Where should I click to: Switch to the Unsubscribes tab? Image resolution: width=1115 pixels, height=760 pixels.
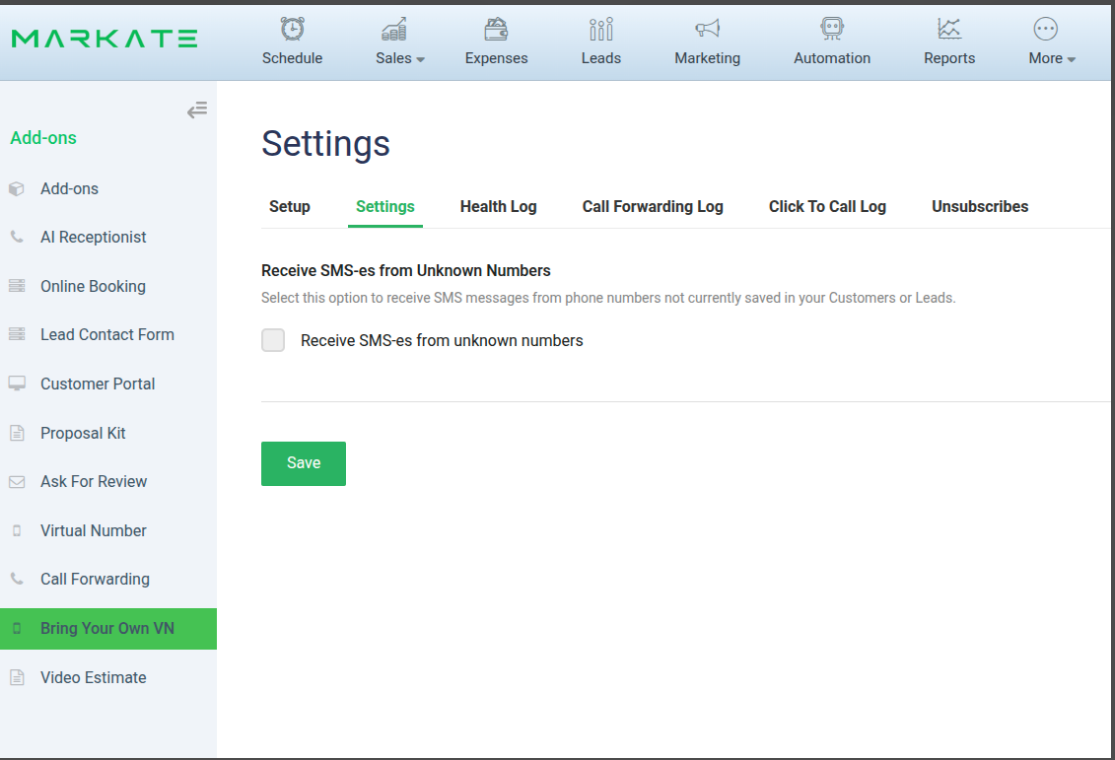(979, 207)
